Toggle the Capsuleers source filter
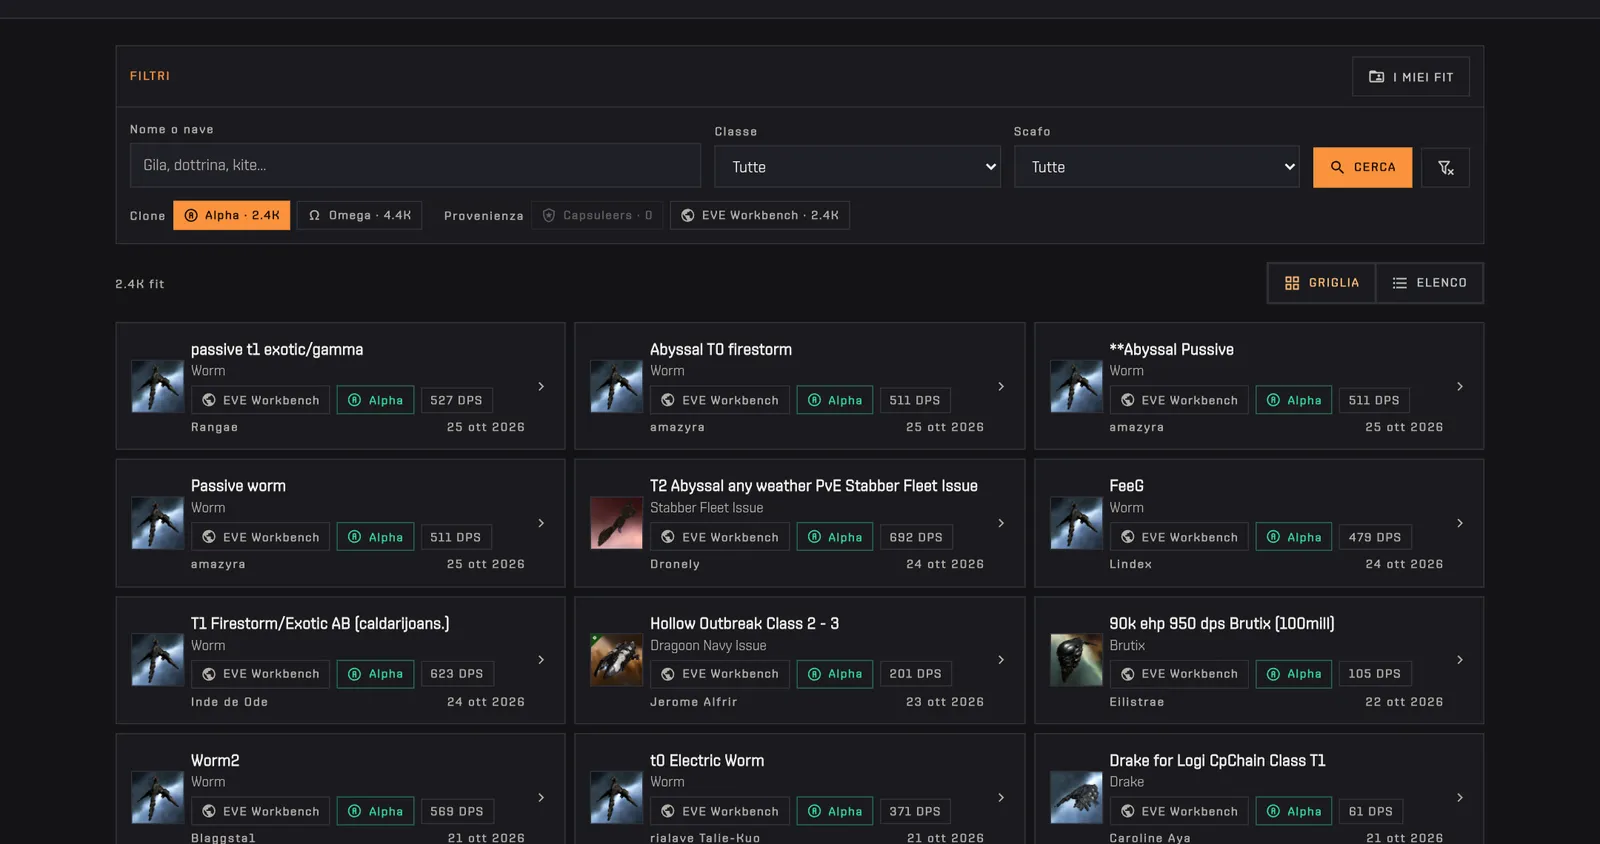1600x844 pixels. pyautogui.click(x=597, y=215)
